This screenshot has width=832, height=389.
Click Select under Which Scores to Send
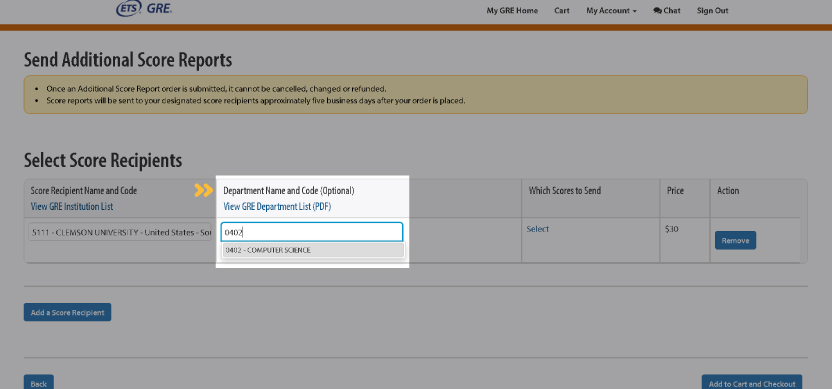pos(538,229)
